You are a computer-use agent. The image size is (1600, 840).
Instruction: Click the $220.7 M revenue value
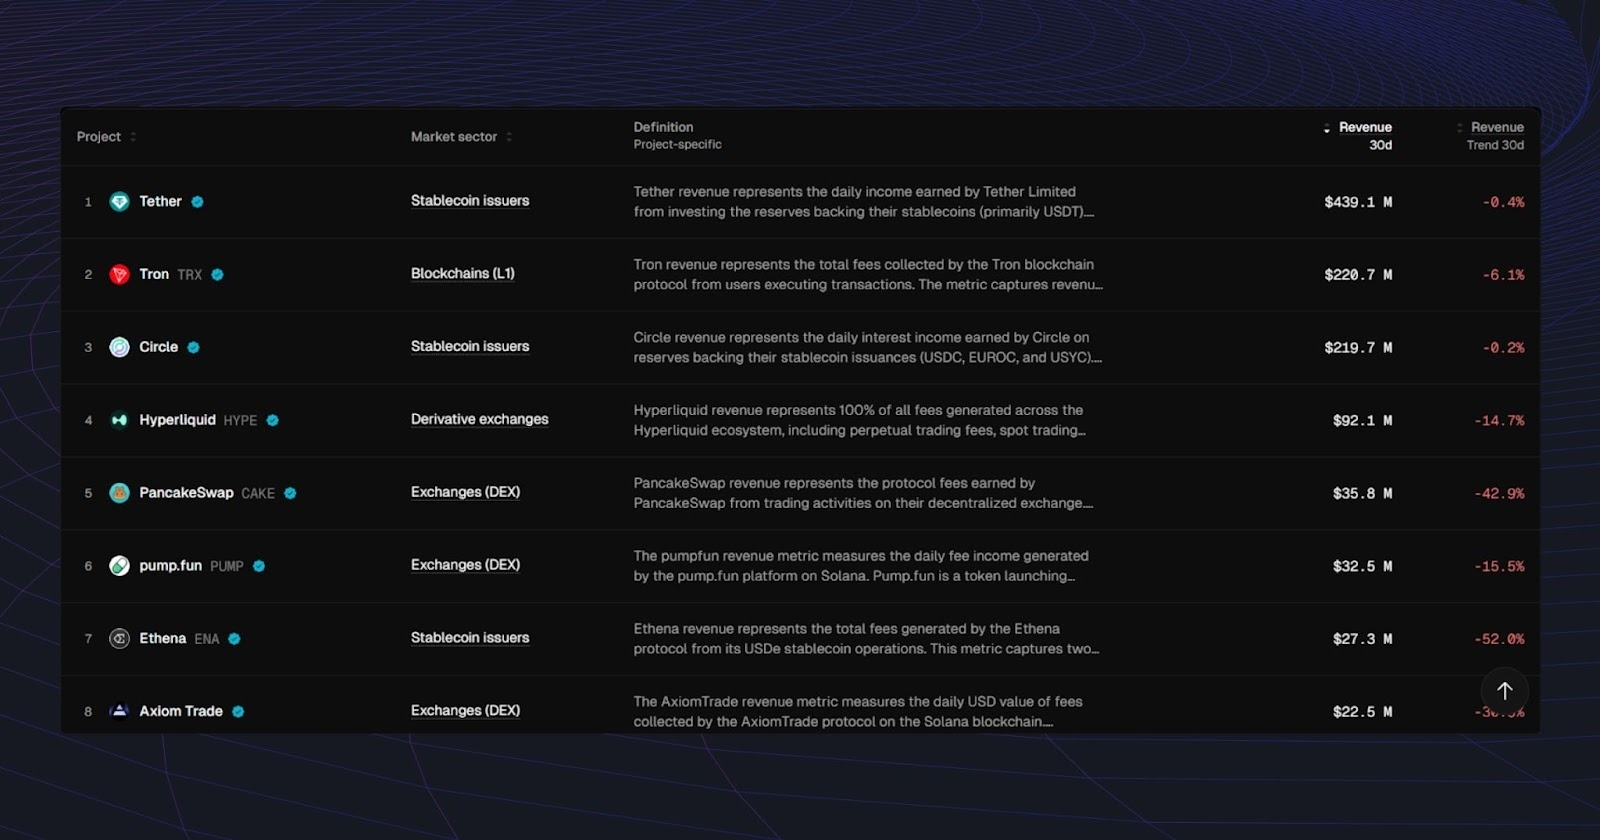pos(1358,275)
